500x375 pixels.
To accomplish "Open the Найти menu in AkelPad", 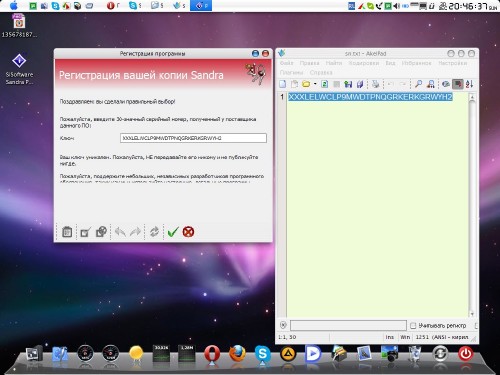I will [334, 63].
